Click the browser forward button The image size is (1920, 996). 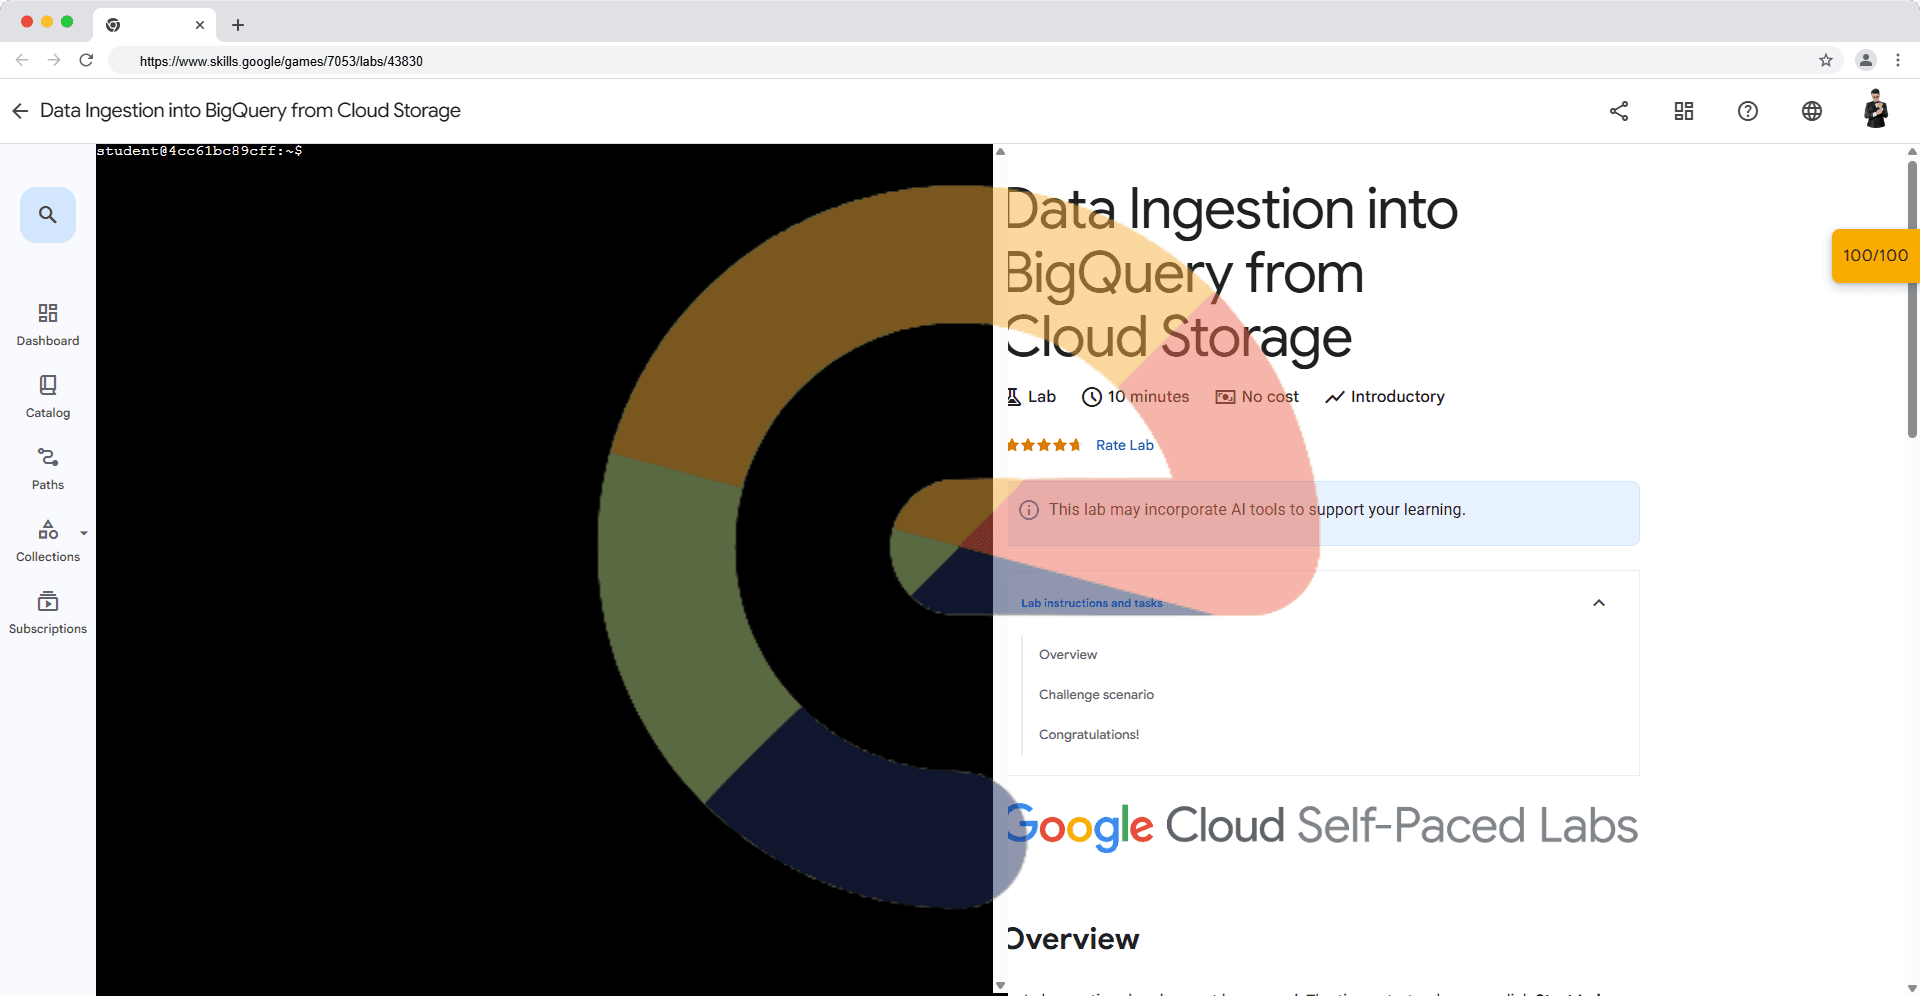pyautogui.click(x=54, y=60)
